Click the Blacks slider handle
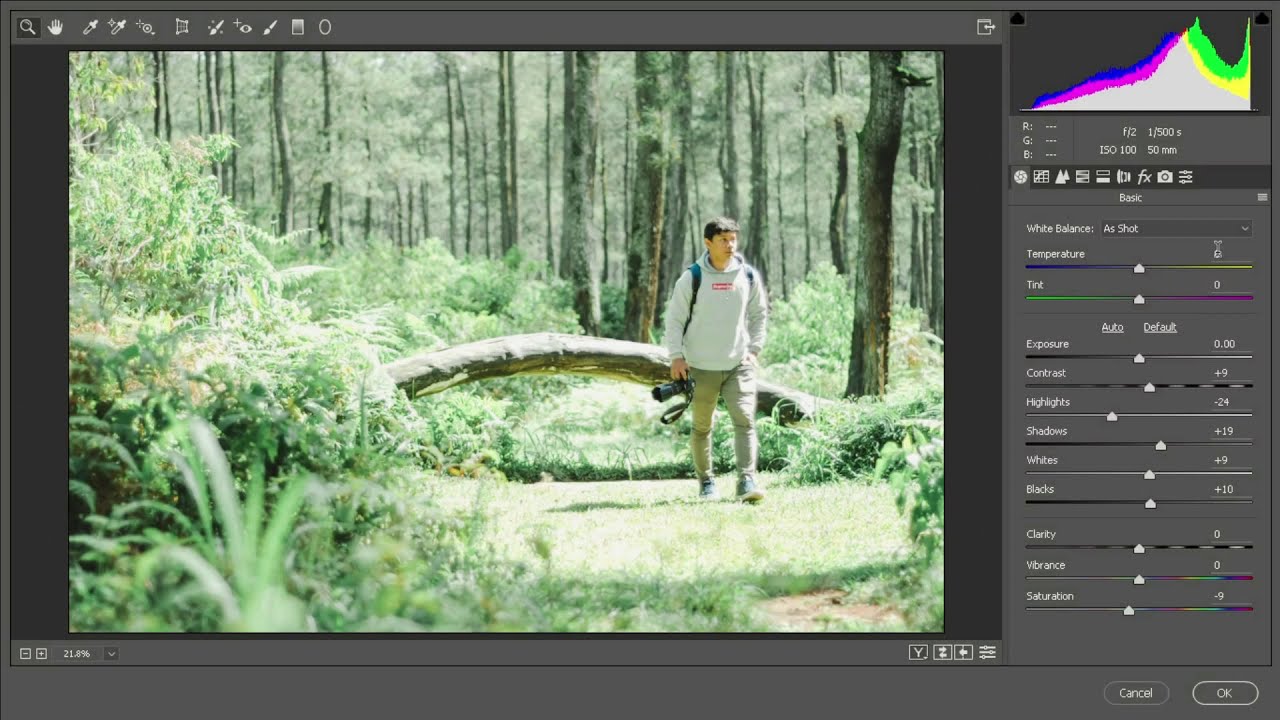Viewport: 1280px width, 720px height. pyautogui.click(x=1150, y=503)
